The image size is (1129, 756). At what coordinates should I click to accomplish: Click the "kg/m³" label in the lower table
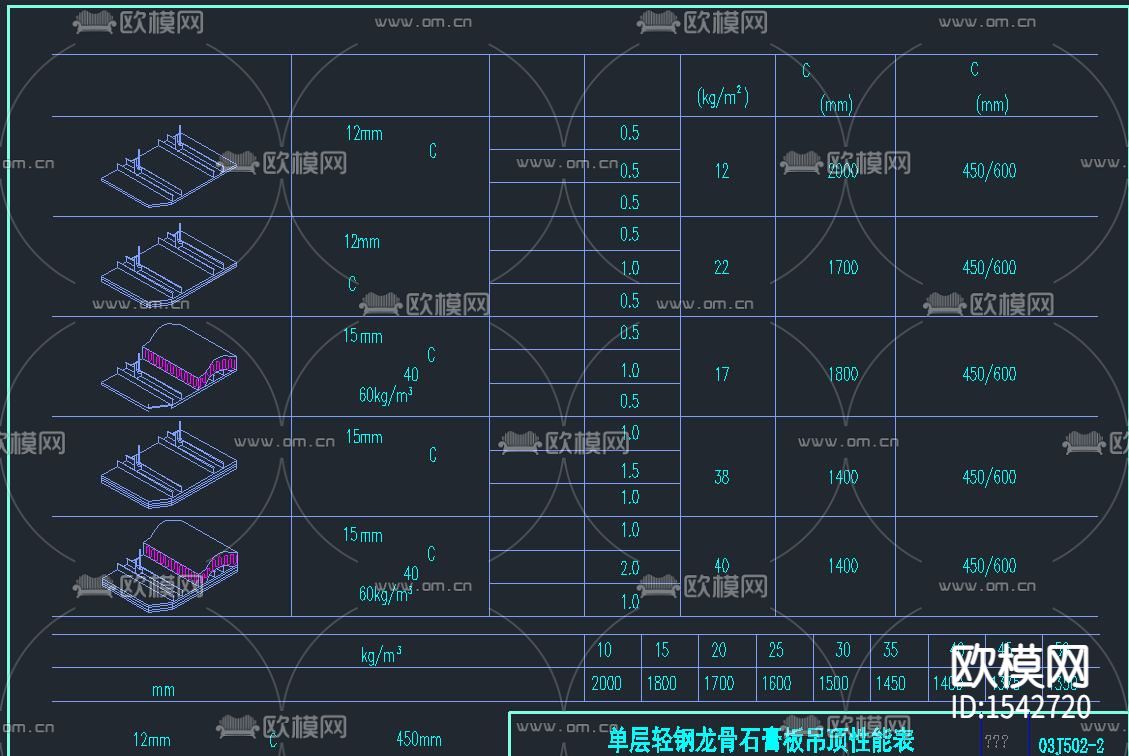381,655
